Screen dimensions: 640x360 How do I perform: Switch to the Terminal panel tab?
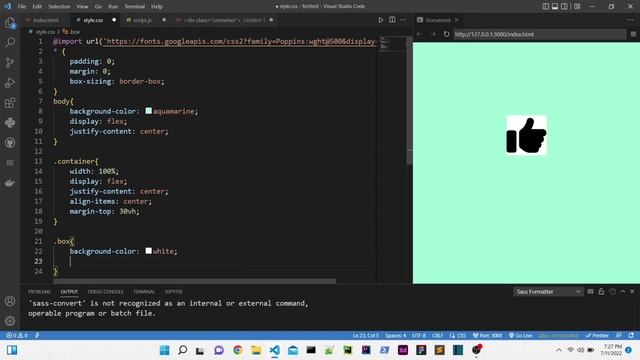[x=144, y=291]
